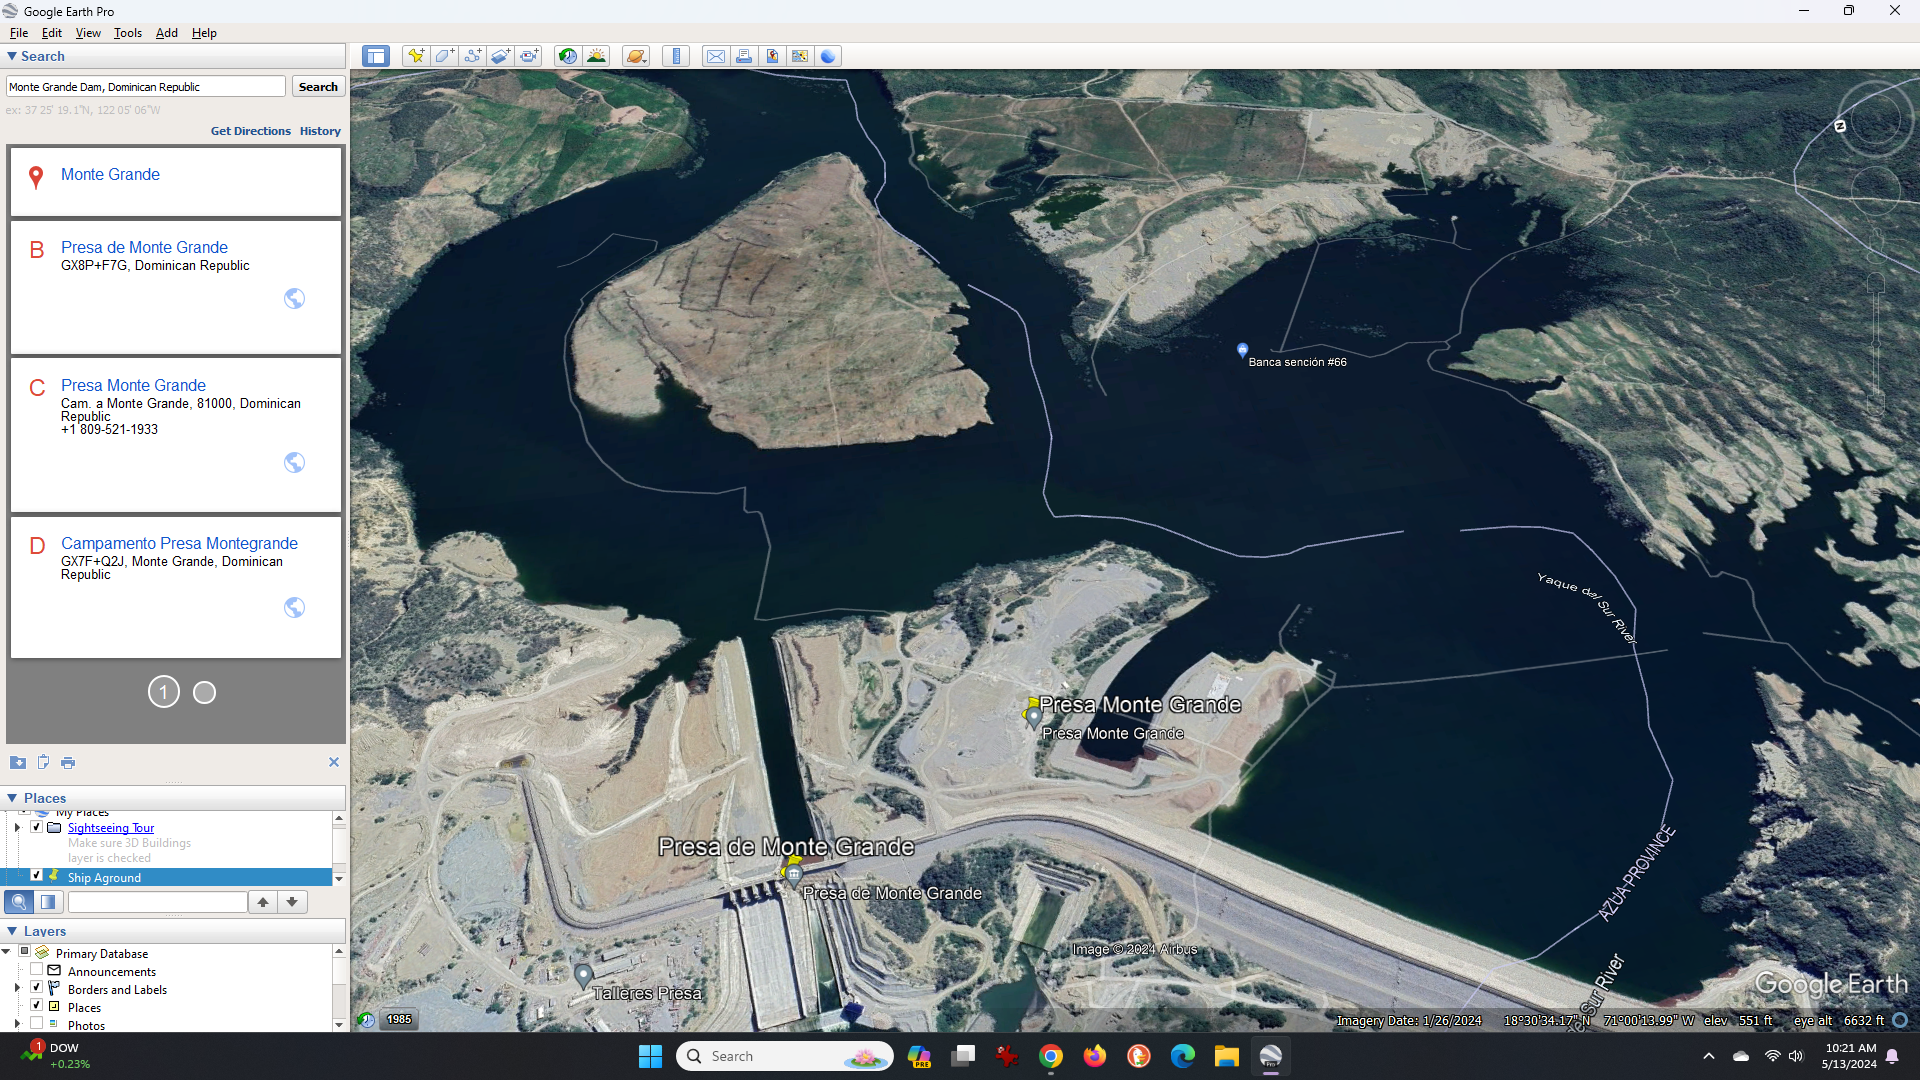The height and width of the screenshot is (1080, 1920).
Task: Save search results to My Places
Action: 18,762
